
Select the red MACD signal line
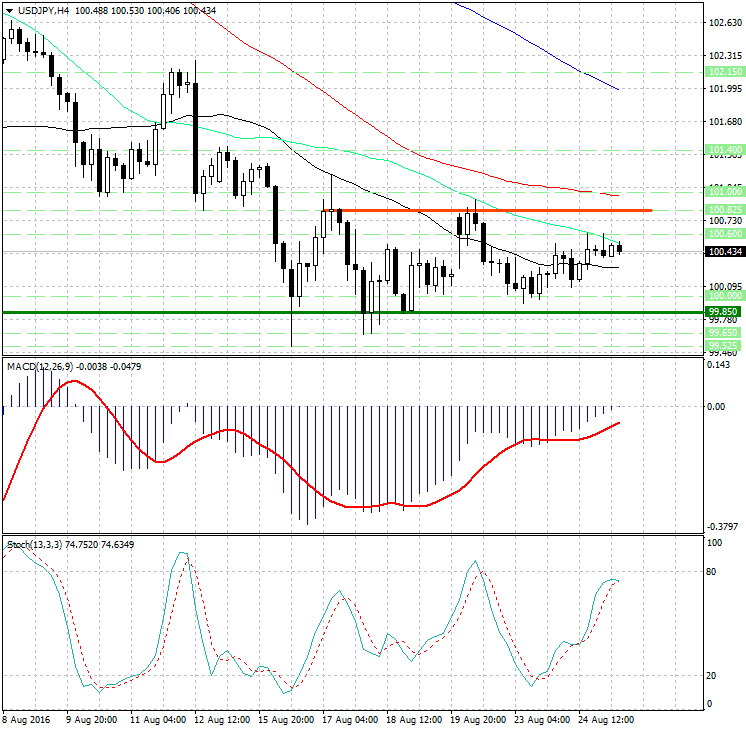(380, 506)
